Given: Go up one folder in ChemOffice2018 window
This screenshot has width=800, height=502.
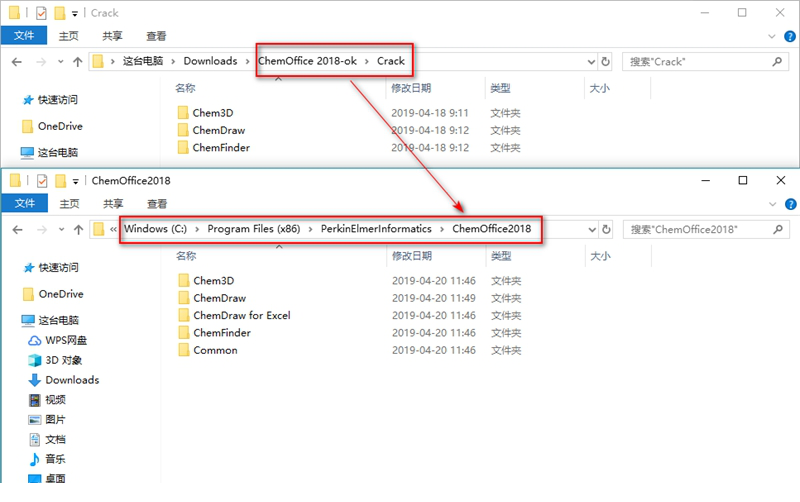Looking at the screenshot, I should click(79, 230).
